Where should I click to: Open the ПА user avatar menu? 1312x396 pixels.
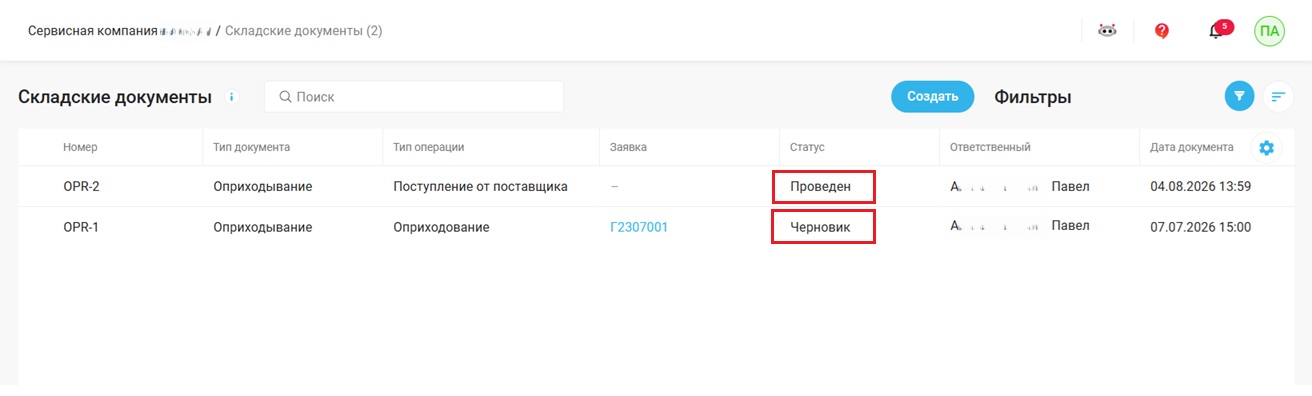(x=1269, y=31)
